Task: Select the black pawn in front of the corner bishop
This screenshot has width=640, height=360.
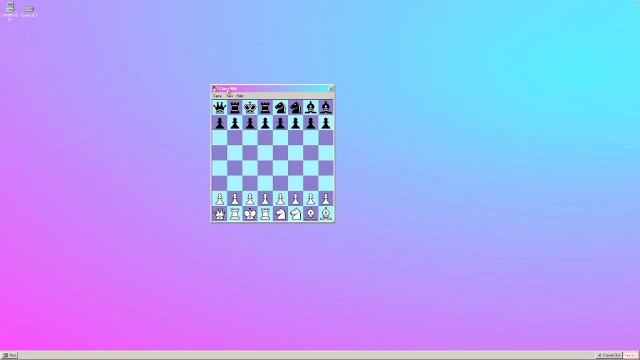Action: (x=326, y=123)
